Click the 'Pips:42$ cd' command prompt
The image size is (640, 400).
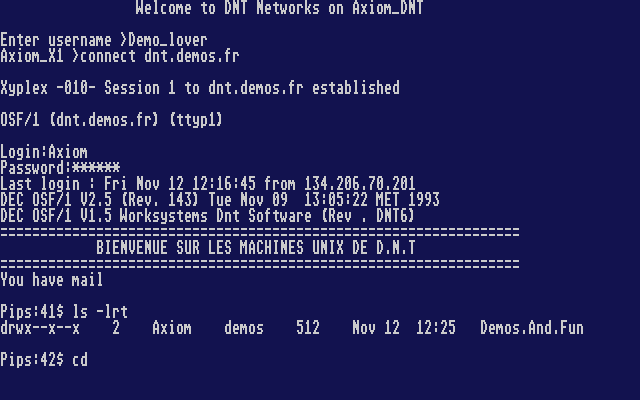[44, 360]
